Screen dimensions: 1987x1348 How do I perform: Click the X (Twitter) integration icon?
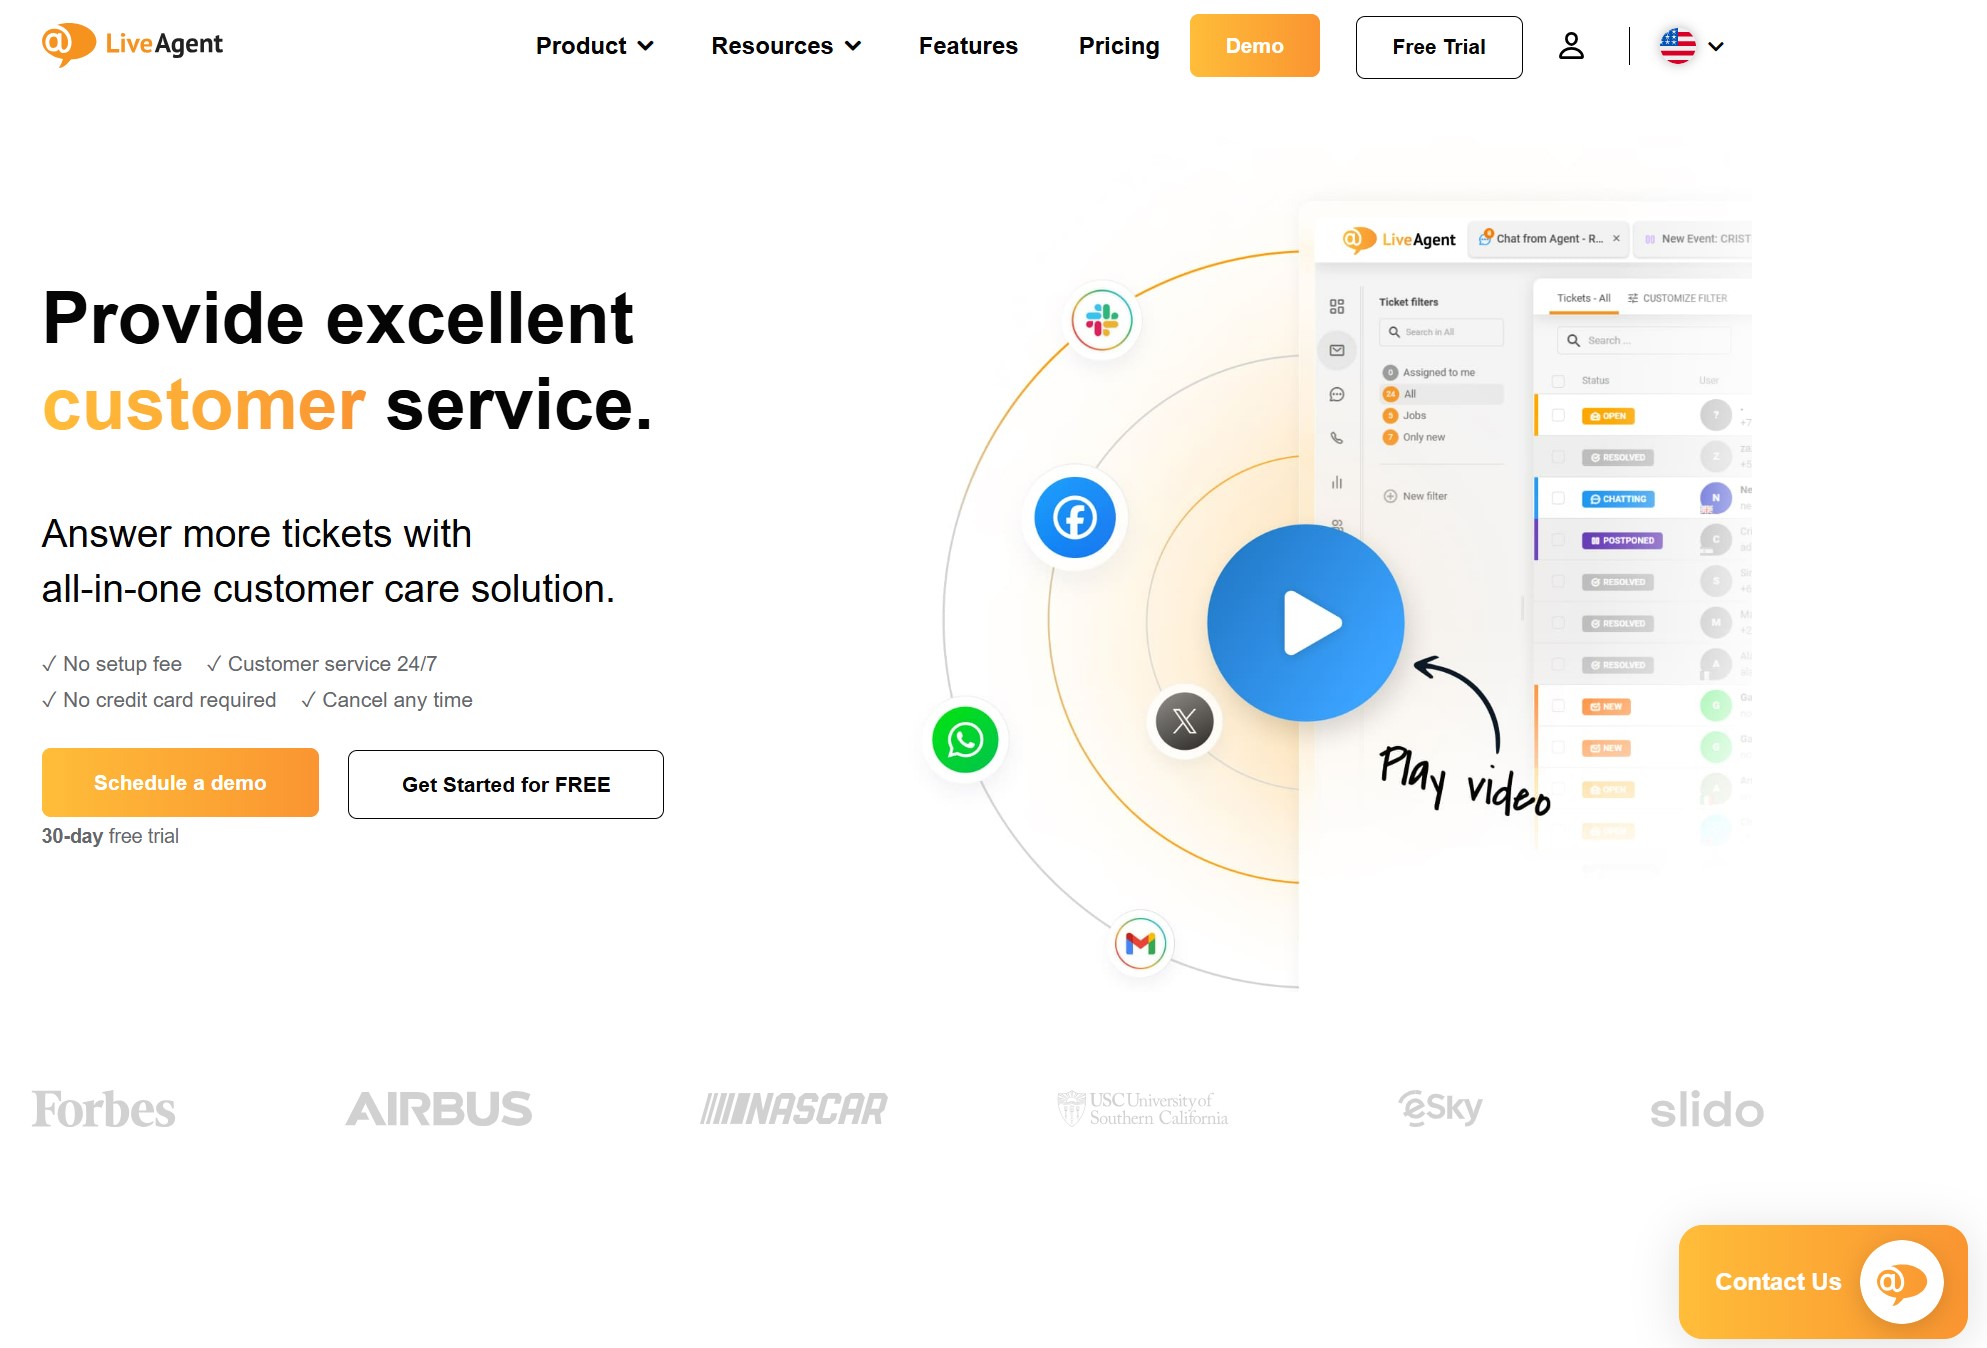point(1184,722)
